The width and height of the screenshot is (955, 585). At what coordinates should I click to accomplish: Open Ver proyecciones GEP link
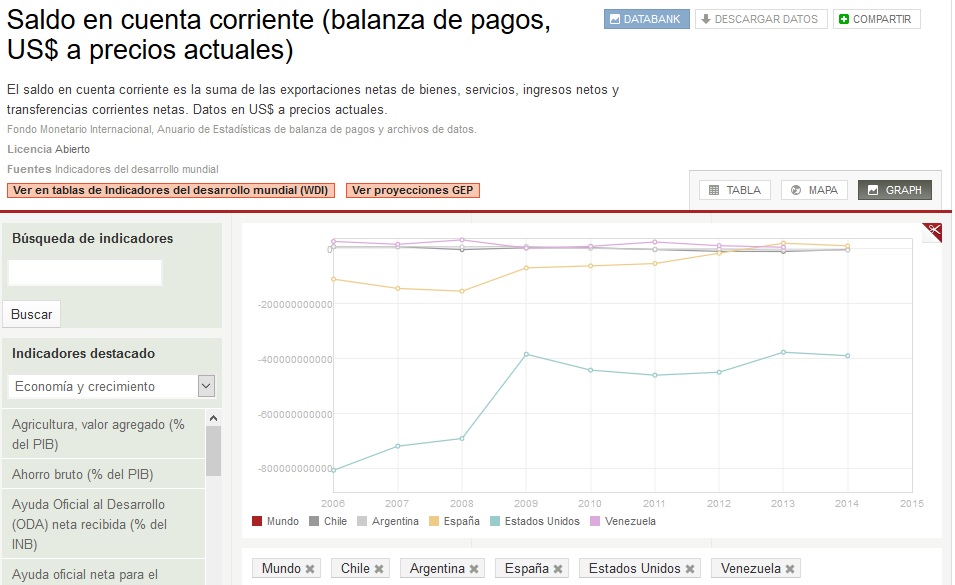(x=413, y=190)
